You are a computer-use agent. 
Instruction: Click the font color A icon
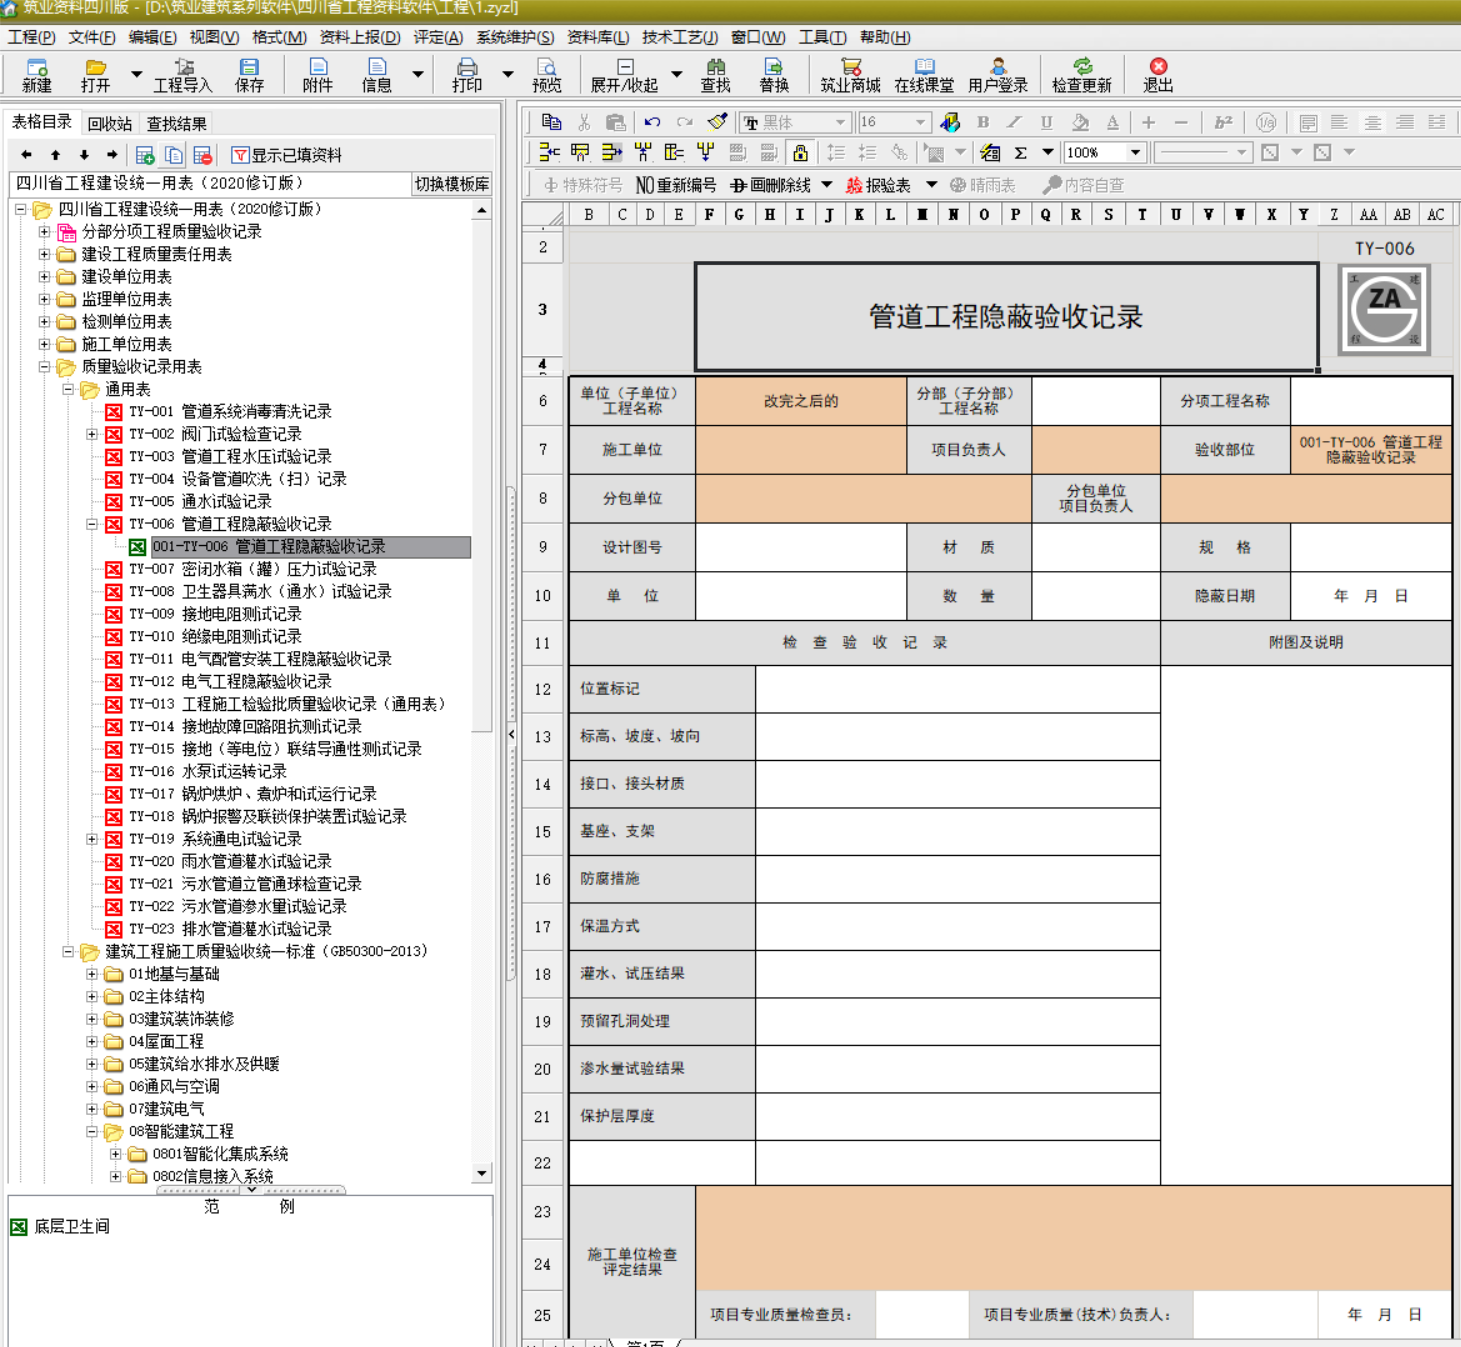pos(1112,122)
